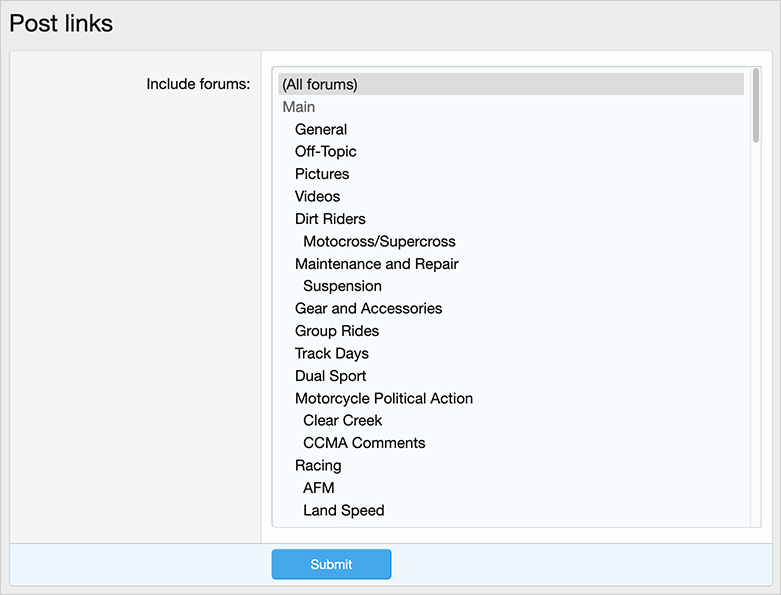Choose Dirt Riders in the forum list
This screenshot has height=595, width=781.
tap(330, 219)
